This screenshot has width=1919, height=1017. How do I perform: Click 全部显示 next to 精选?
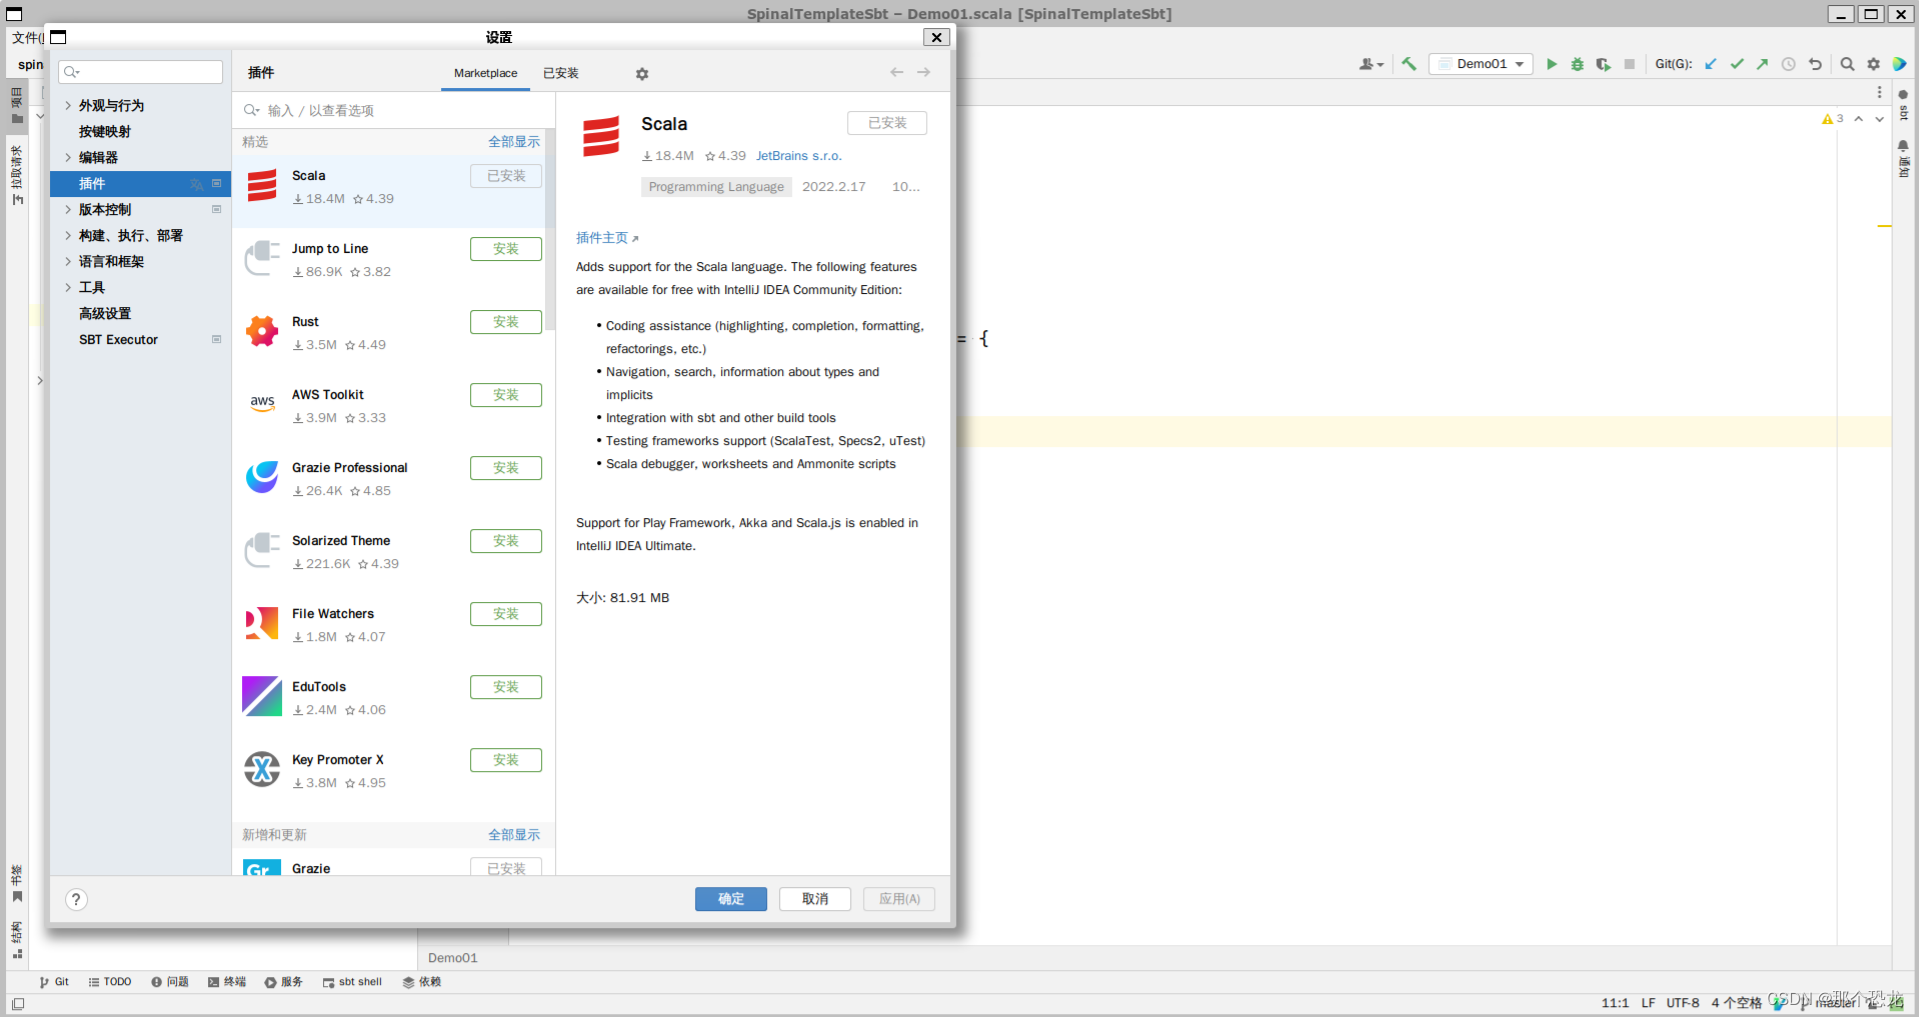coord(514,142)
